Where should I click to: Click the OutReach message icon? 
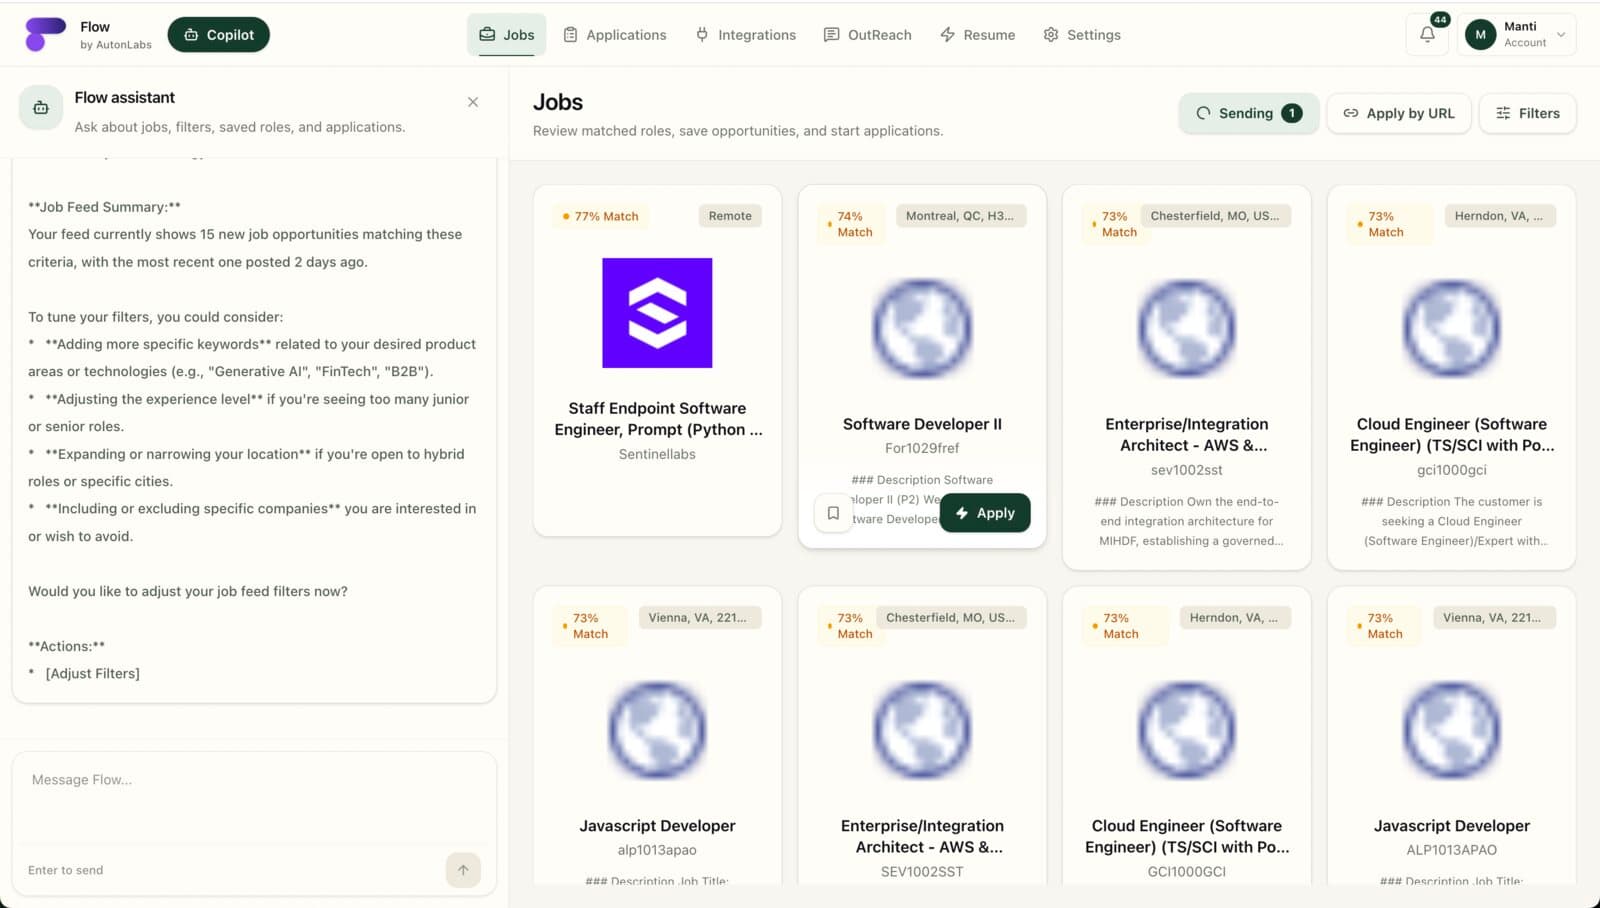[x=831, y=34]
